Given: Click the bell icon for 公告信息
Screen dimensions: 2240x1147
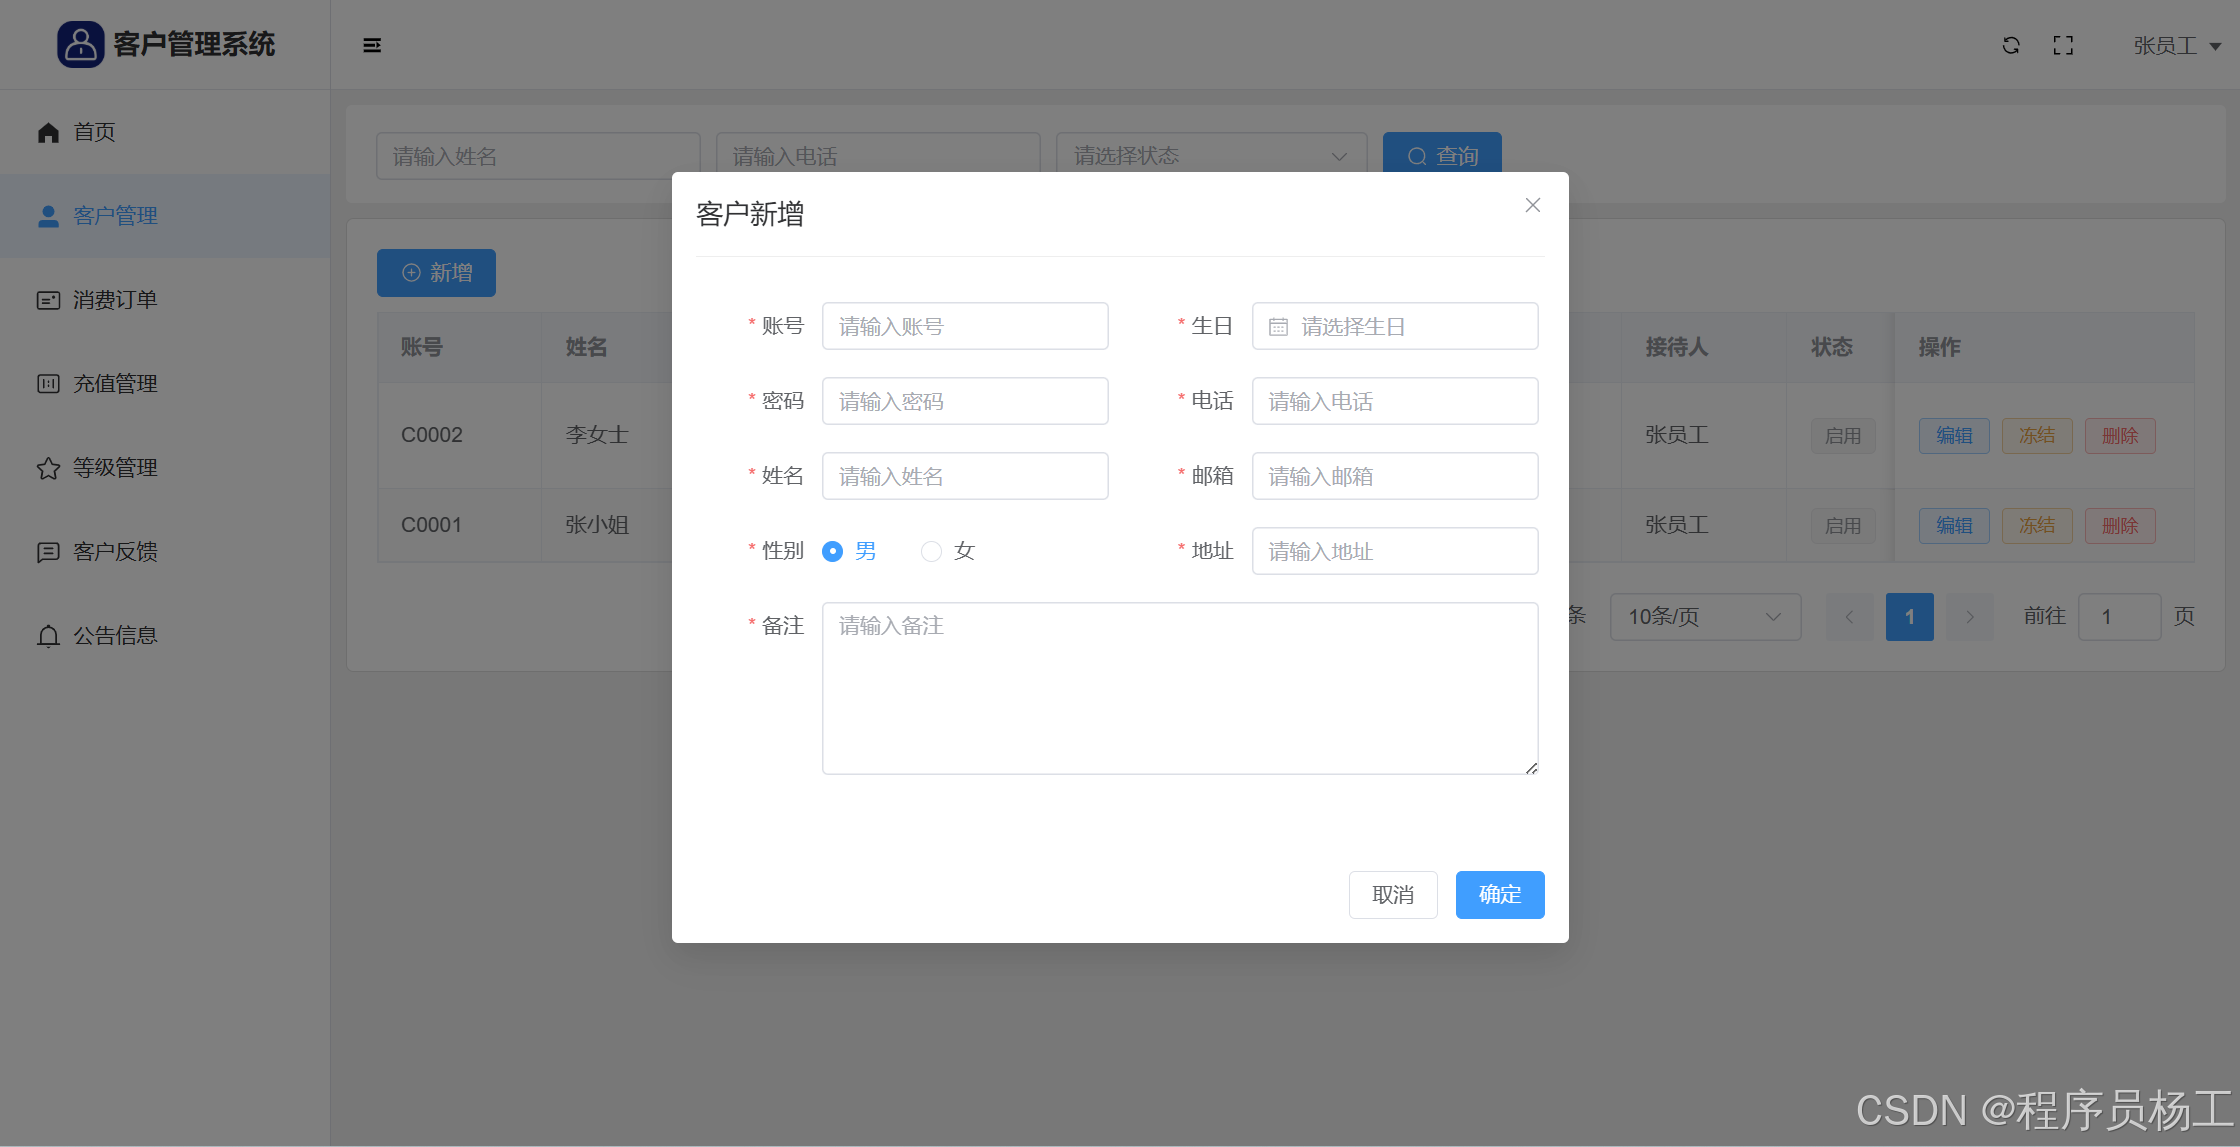Looking at the screenshot, I should click(x=48, y=636).
